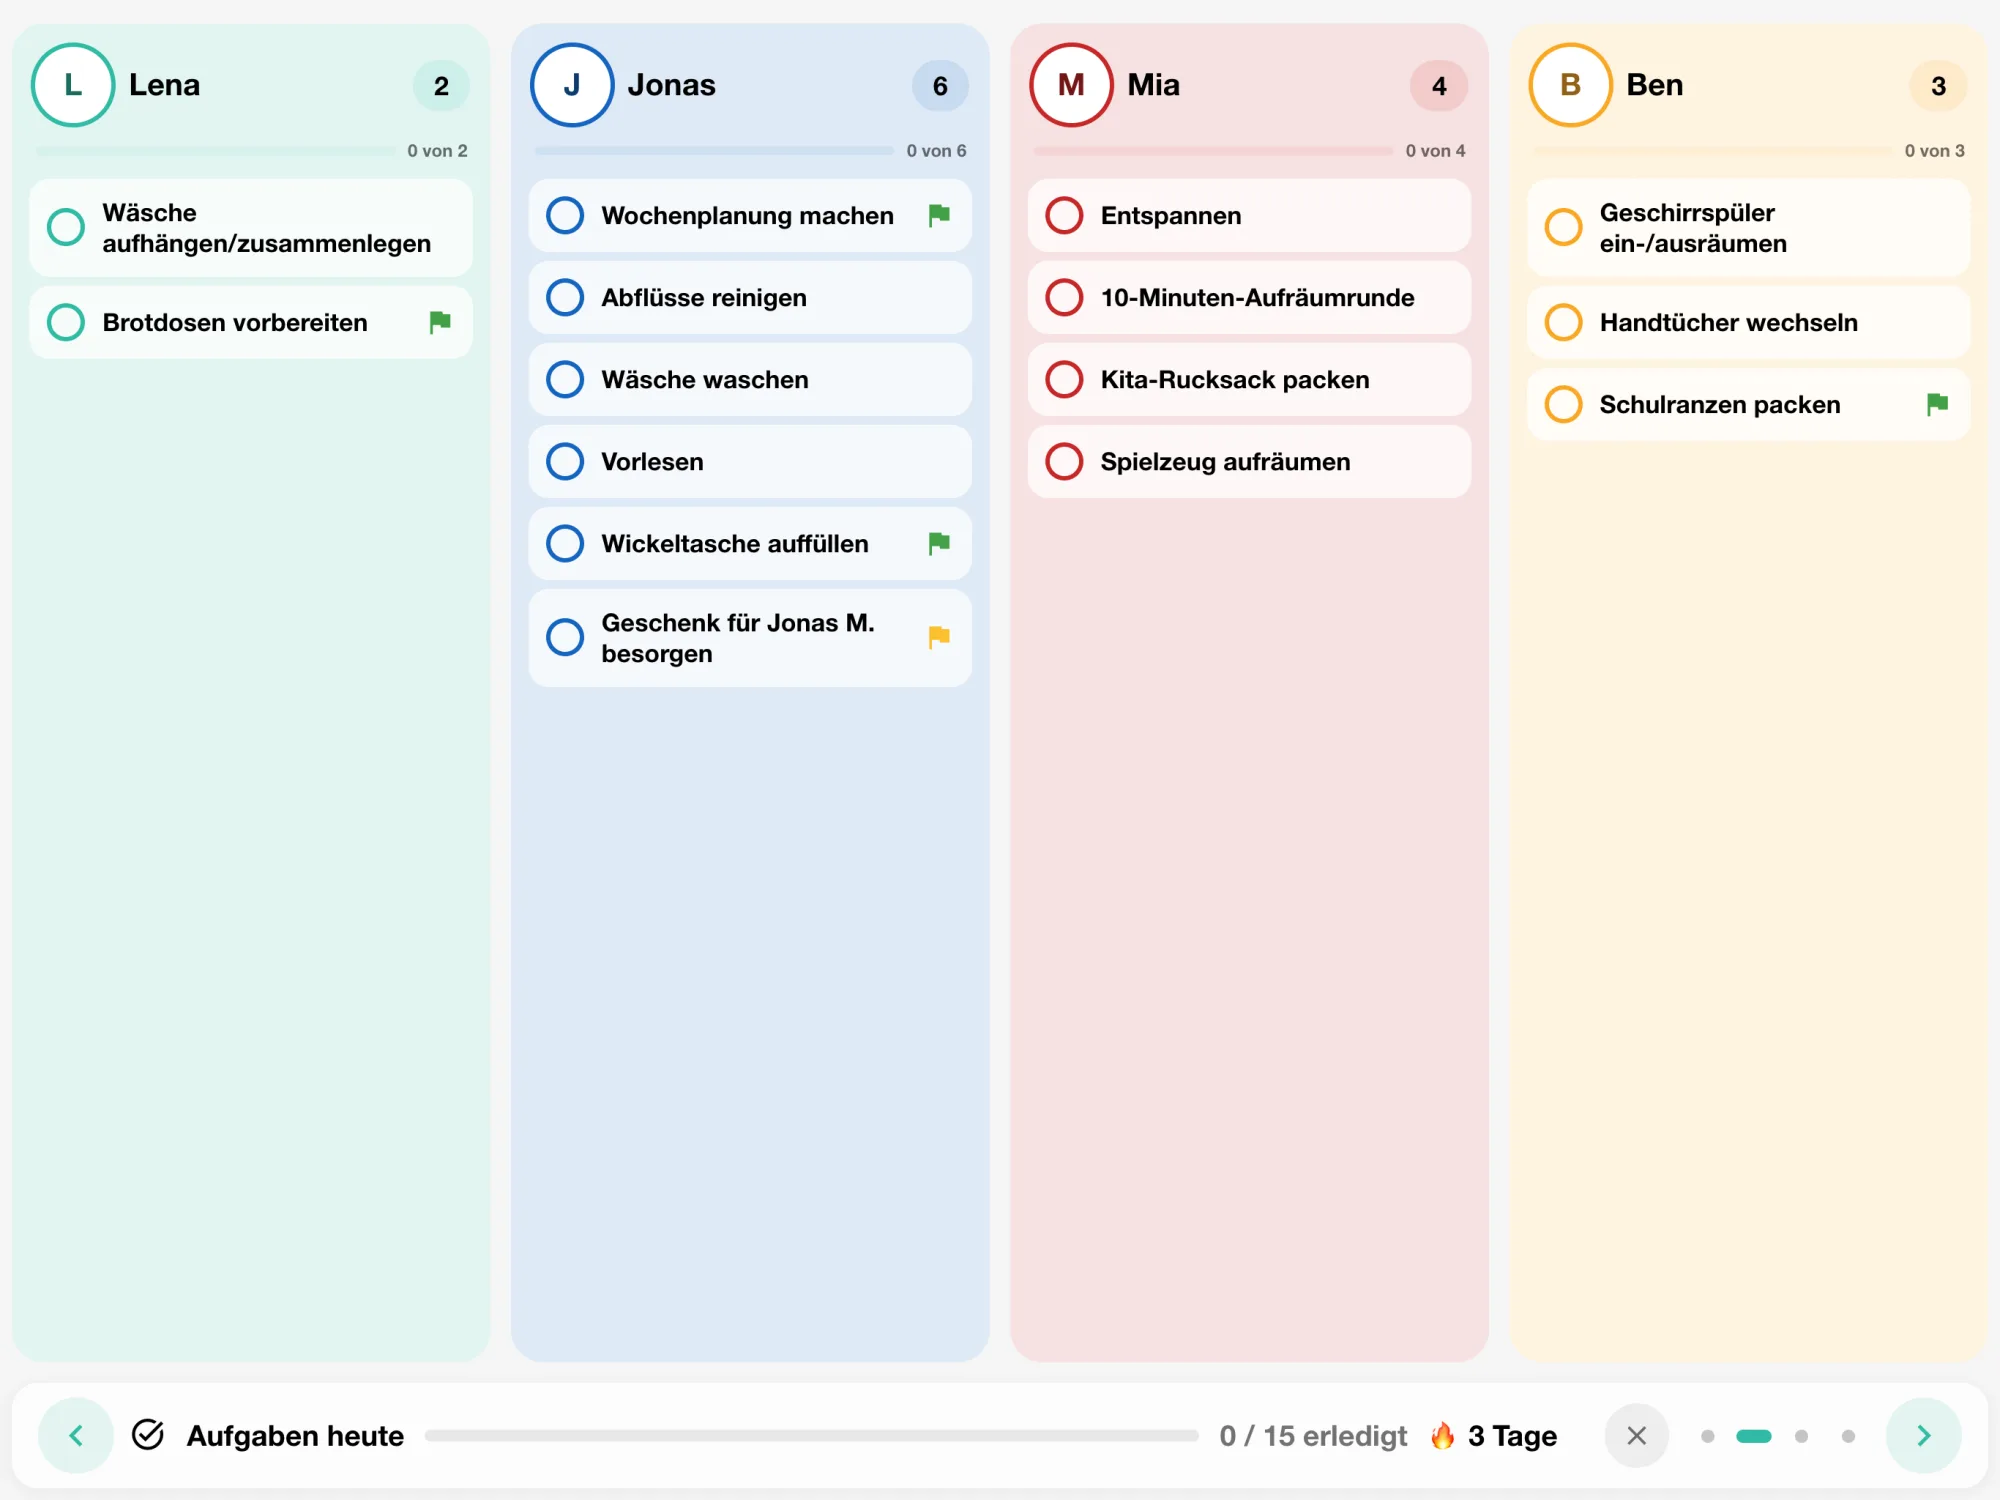Tick the Abflüsse reinigen circle

click(565, 297)
